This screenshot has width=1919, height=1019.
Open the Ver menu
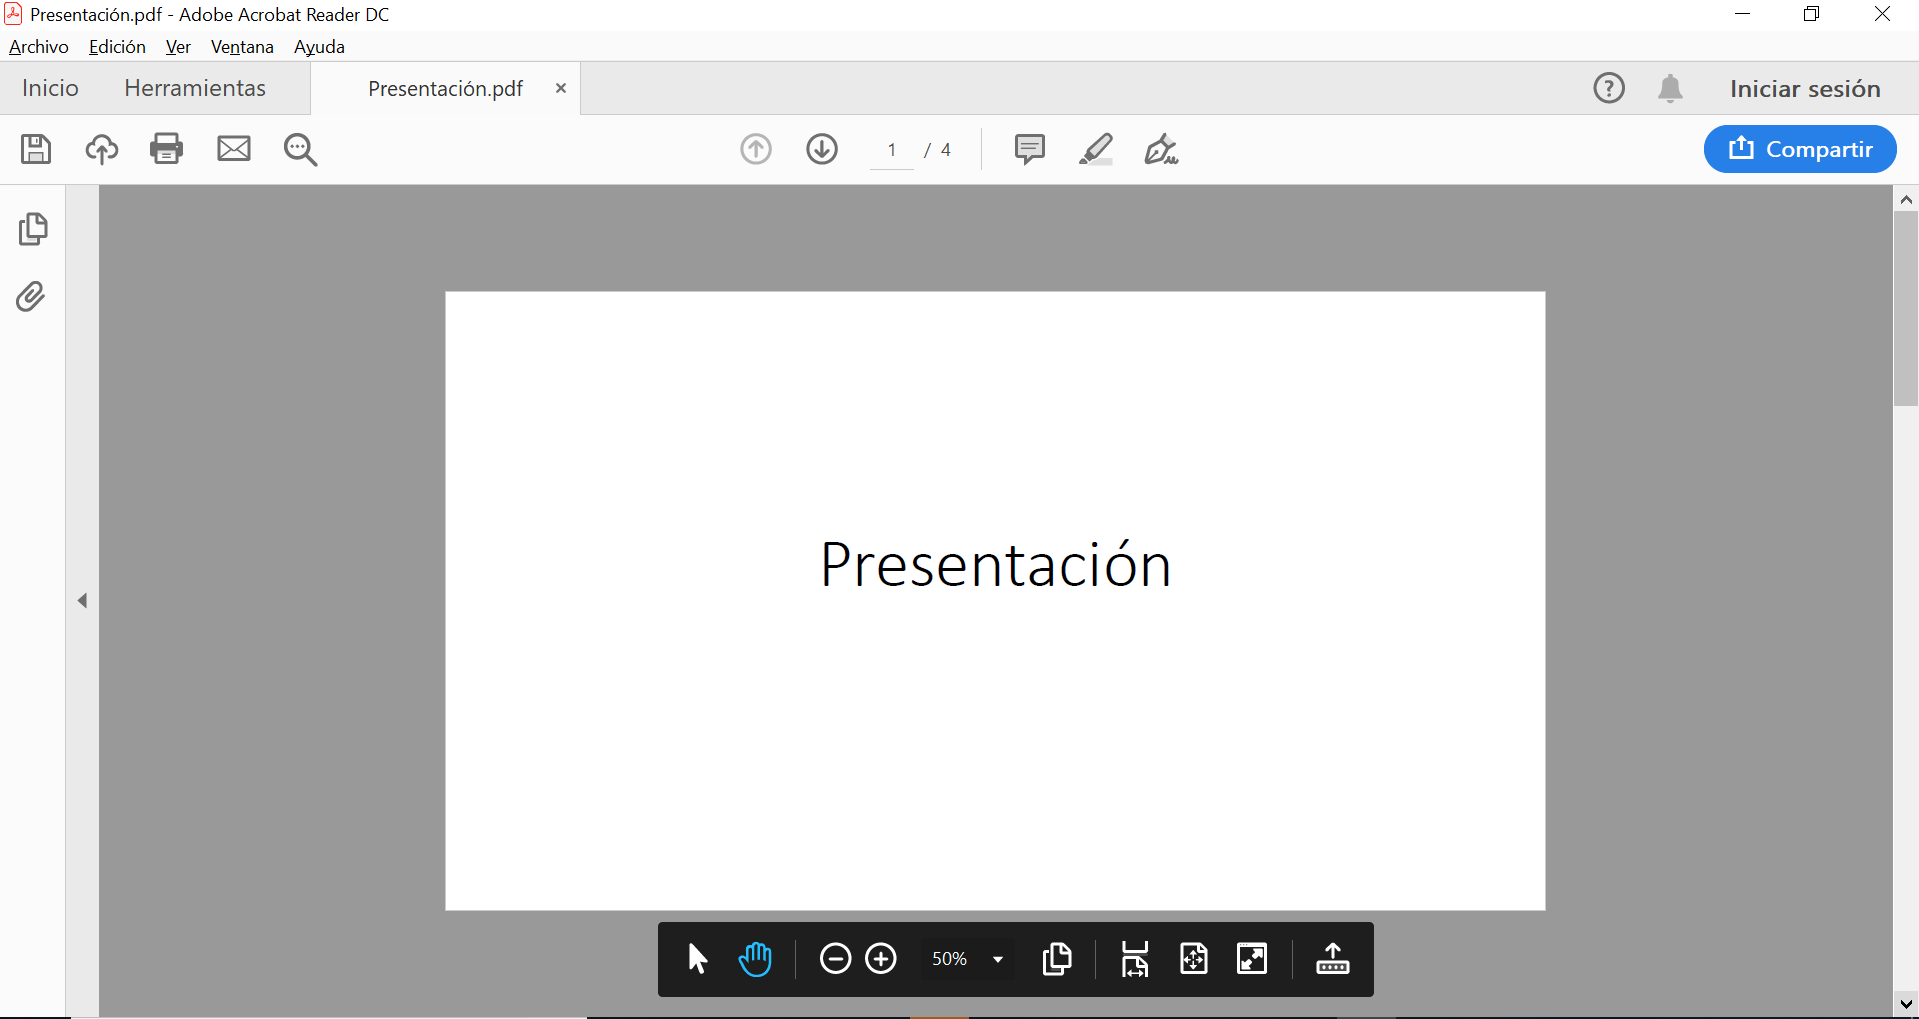click(178, 47)
